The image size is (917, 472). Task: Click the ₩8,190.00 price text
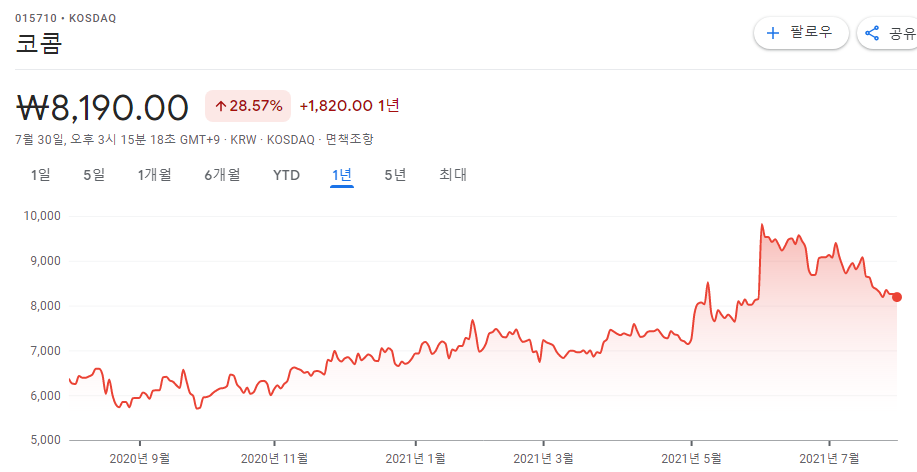point(102,107)
